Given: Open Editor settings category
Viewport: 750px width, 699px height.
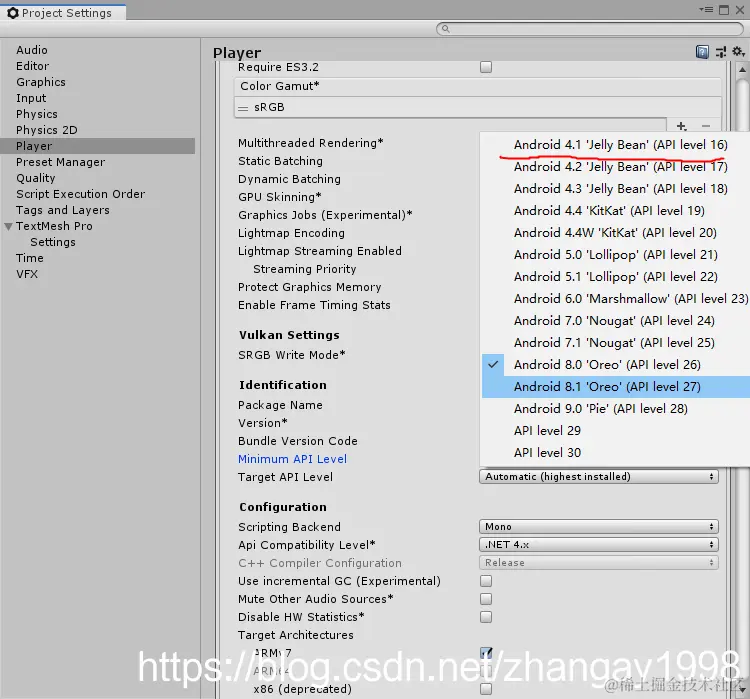Looking at the screenshot, I should click(33, 66).
